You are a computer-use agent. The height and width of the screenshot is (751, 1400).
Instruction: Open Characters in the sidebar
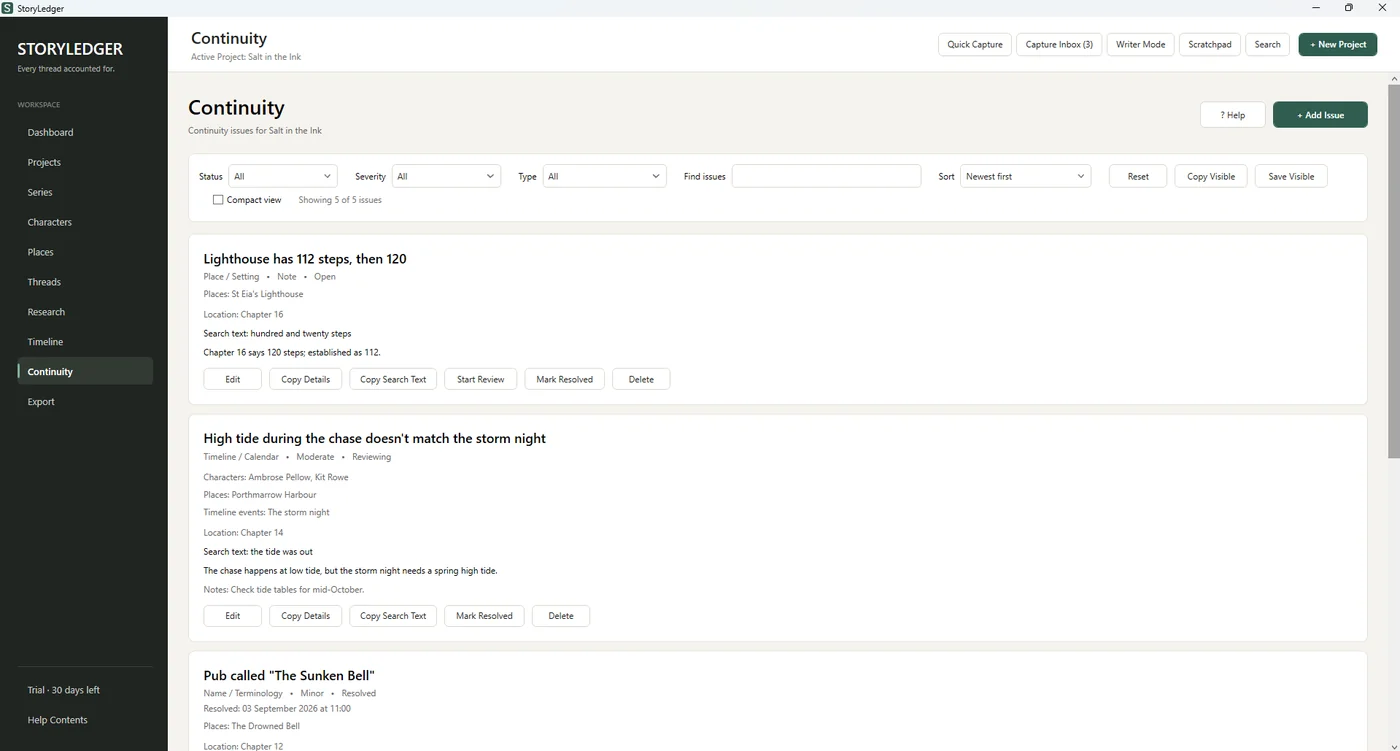coord(85,222)
